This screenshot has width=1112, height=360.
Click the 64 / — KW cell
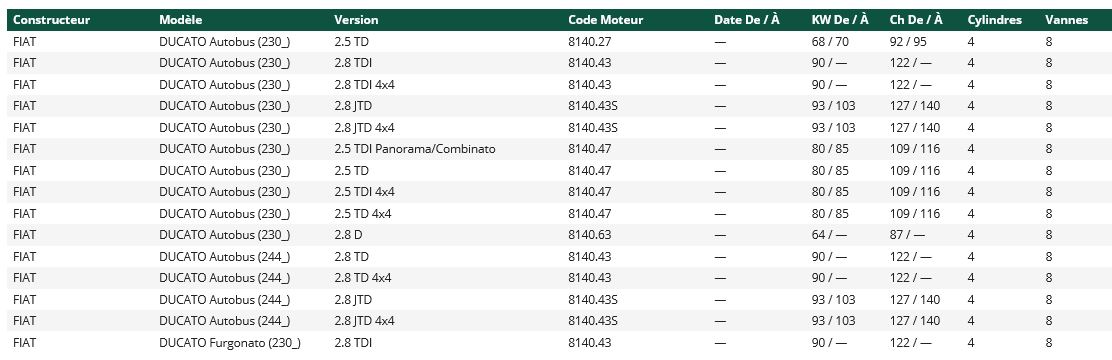tap(829, 235)
